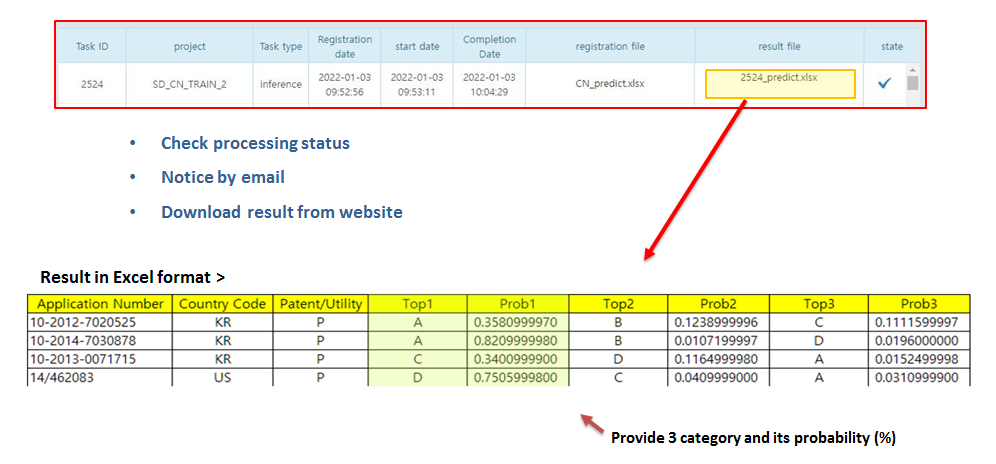This screenshot has height=464, width=996.
Task: Click 'Provide 3 category and its probability' note
Action: click(753, 438)
